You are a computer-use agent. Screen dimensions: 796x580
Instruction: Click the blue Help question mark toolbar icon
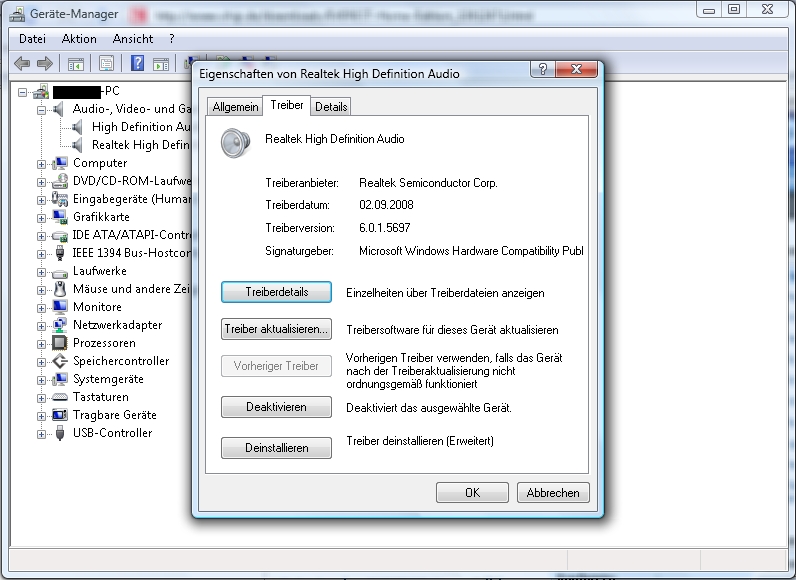[137, 63]
